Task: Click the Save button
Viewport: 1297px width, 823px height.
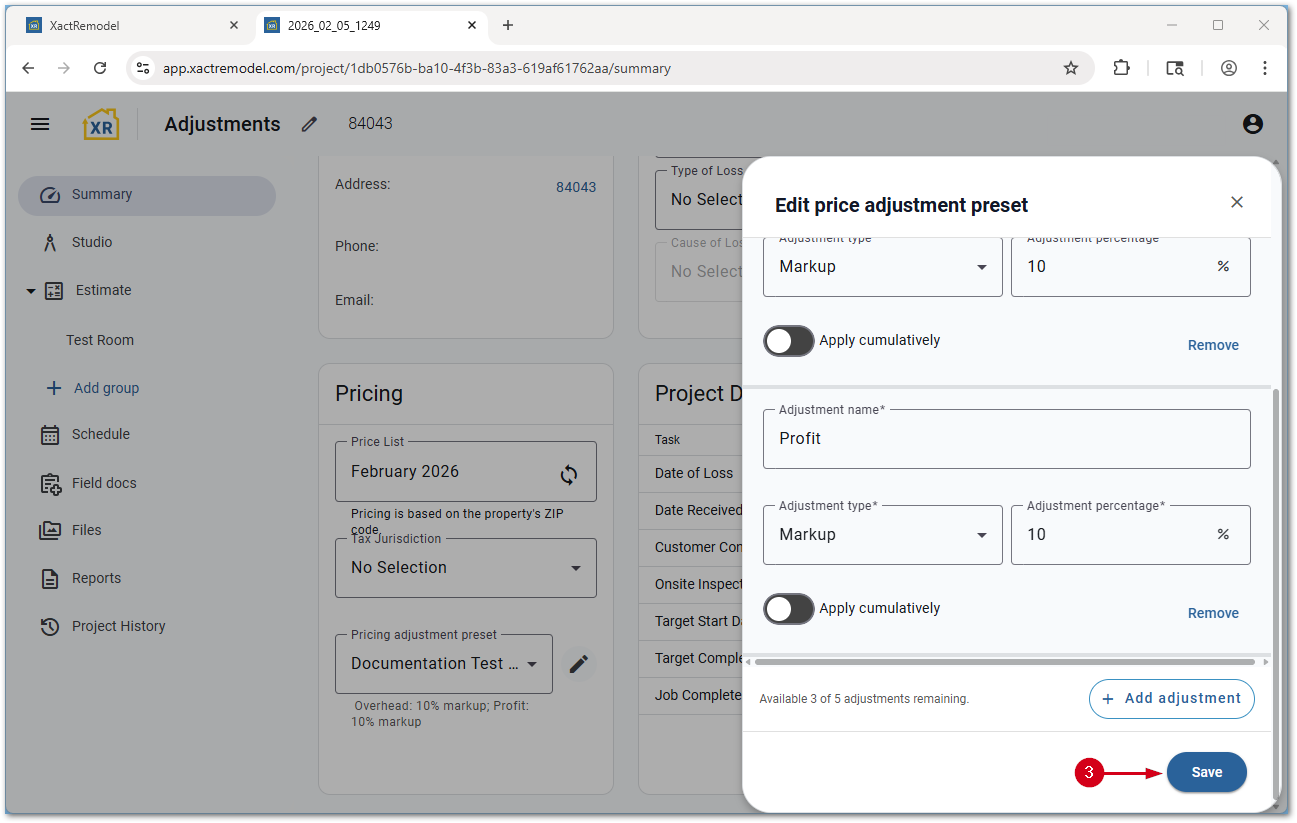Action: 1206,772
